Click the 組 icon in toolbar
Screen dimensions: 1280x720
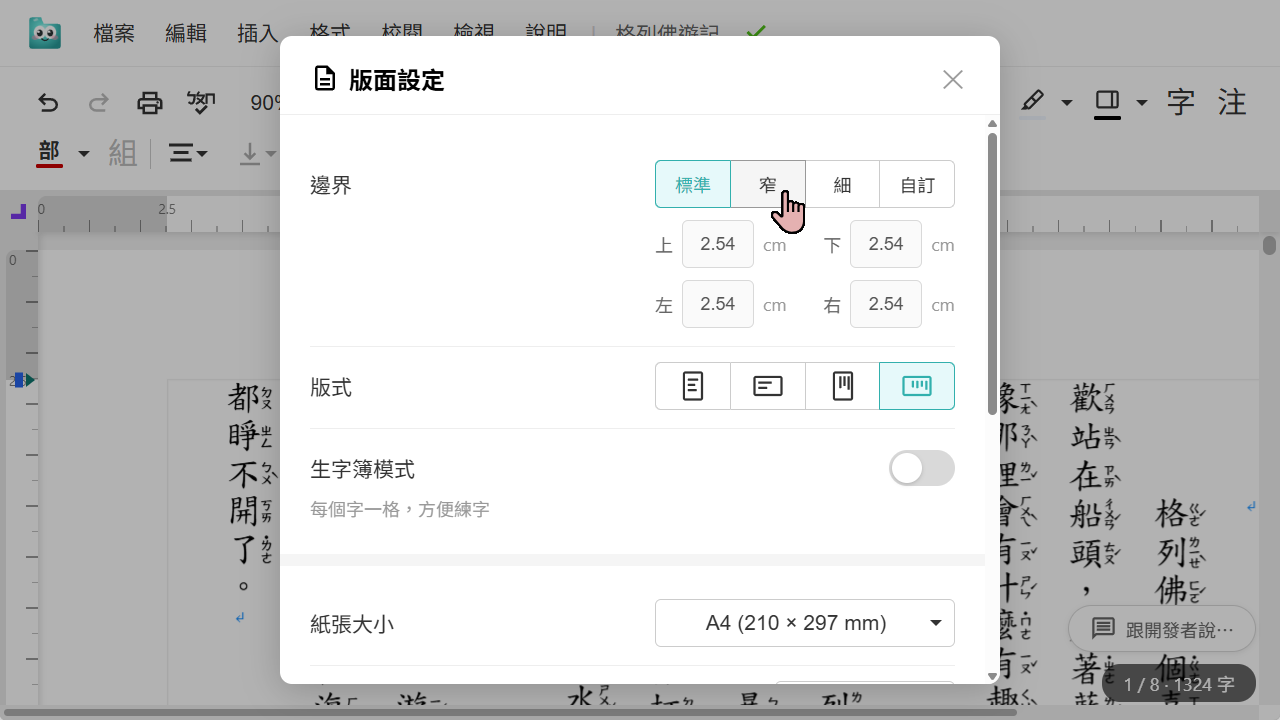(123, 153)
